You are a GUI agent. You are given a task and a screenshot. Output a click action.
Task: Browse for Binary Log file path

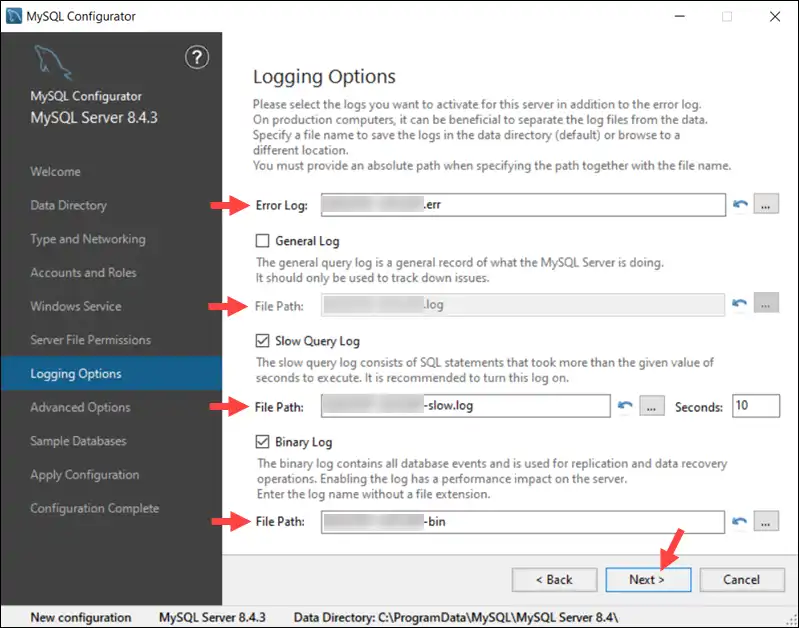pyautogui.click(x=766, y=521)
